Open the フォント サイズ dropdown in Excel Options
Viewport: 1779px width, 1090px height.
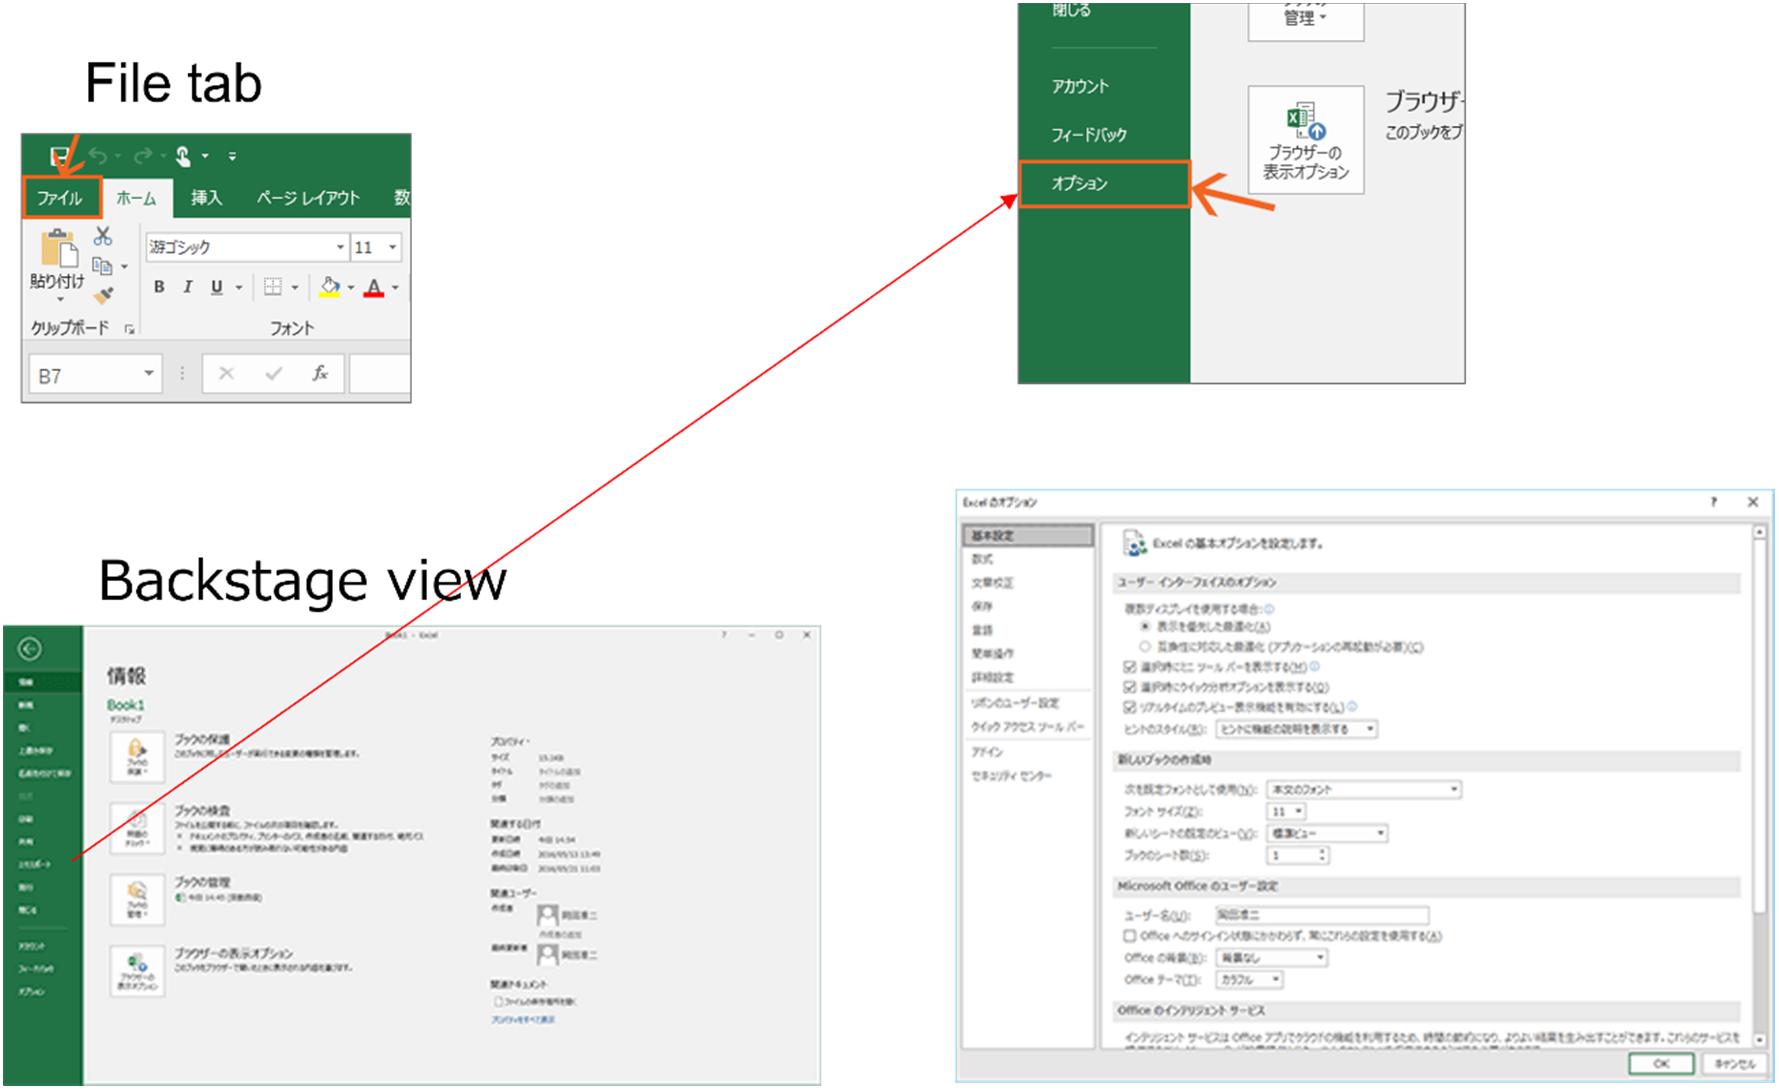(1286, 811)
